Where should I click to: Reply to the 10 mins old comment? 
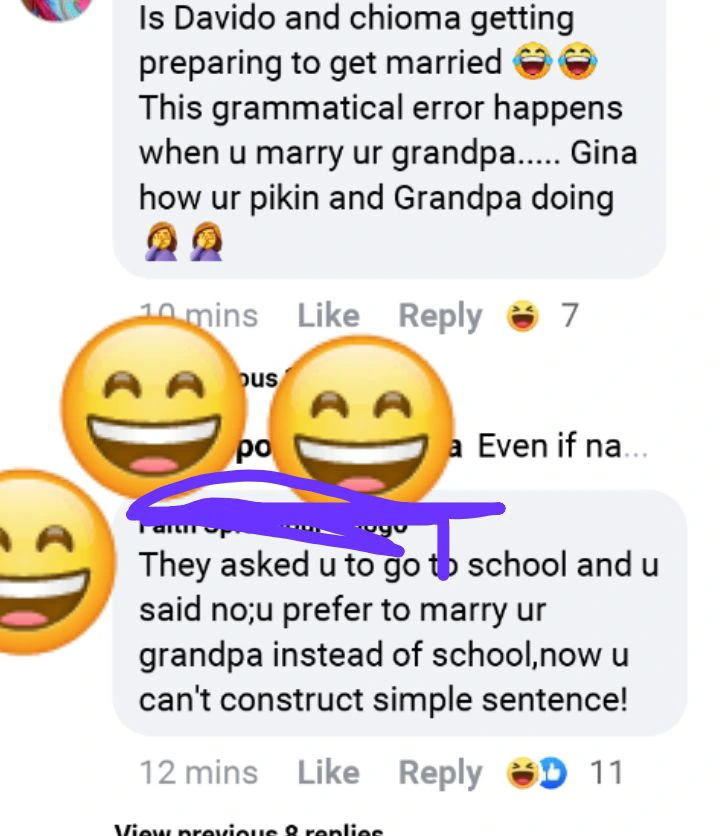pyautogui.click(x=440, y=317)
